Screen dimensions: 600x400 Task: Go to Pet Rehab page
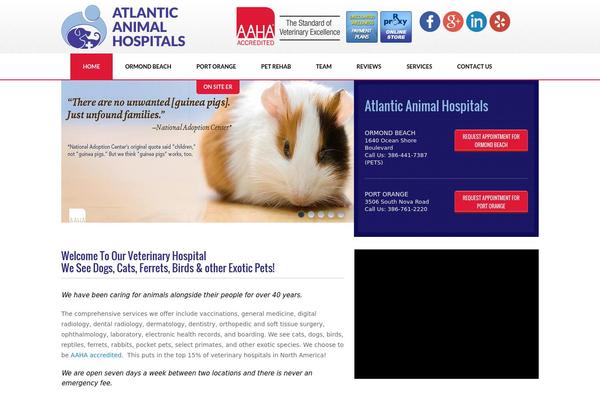click(276, 67)
